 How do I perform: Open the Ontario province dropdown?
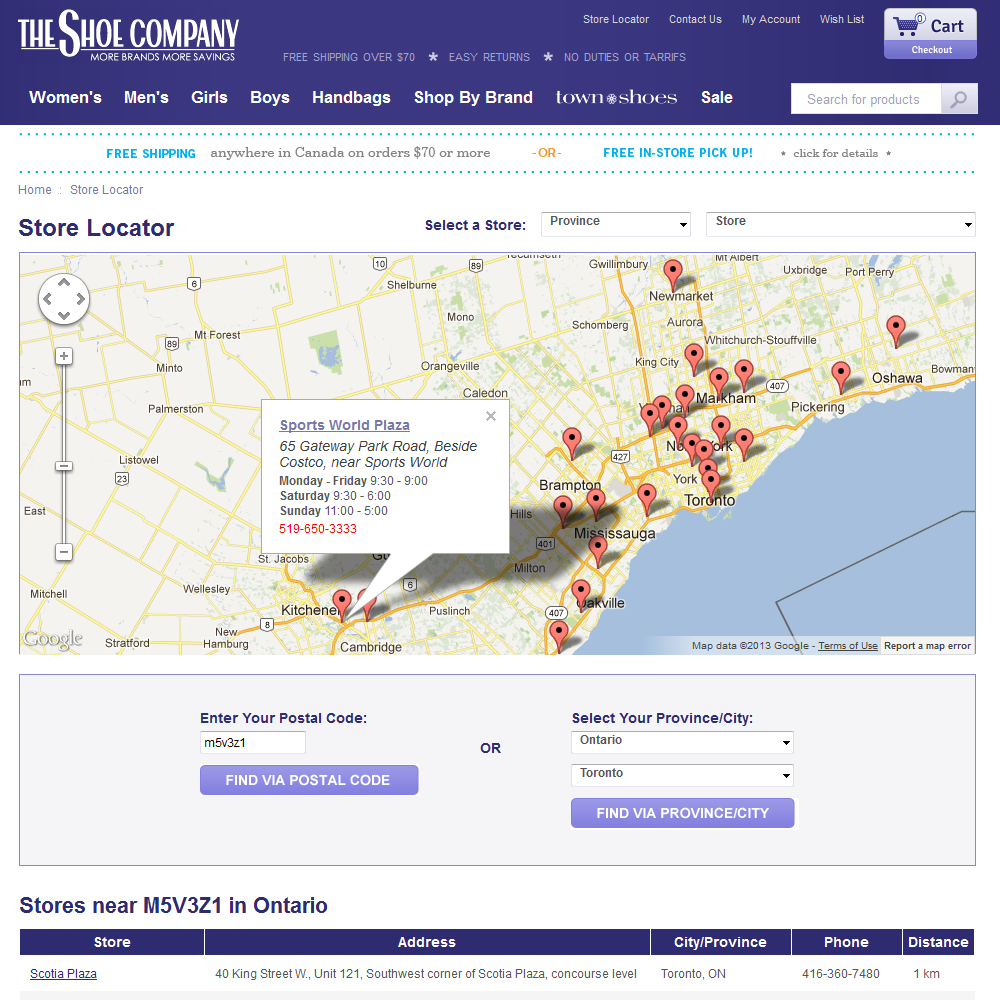(682, 742)
